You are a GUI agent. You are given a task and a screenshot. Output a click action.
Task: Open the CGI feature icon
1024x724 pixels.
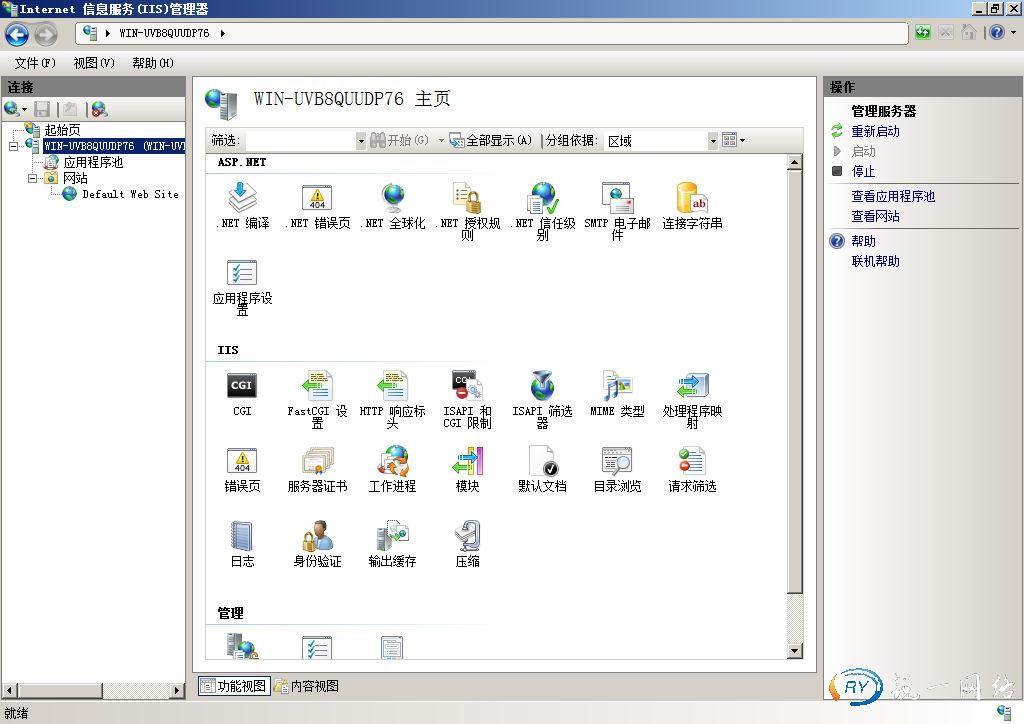pos(242,386)
